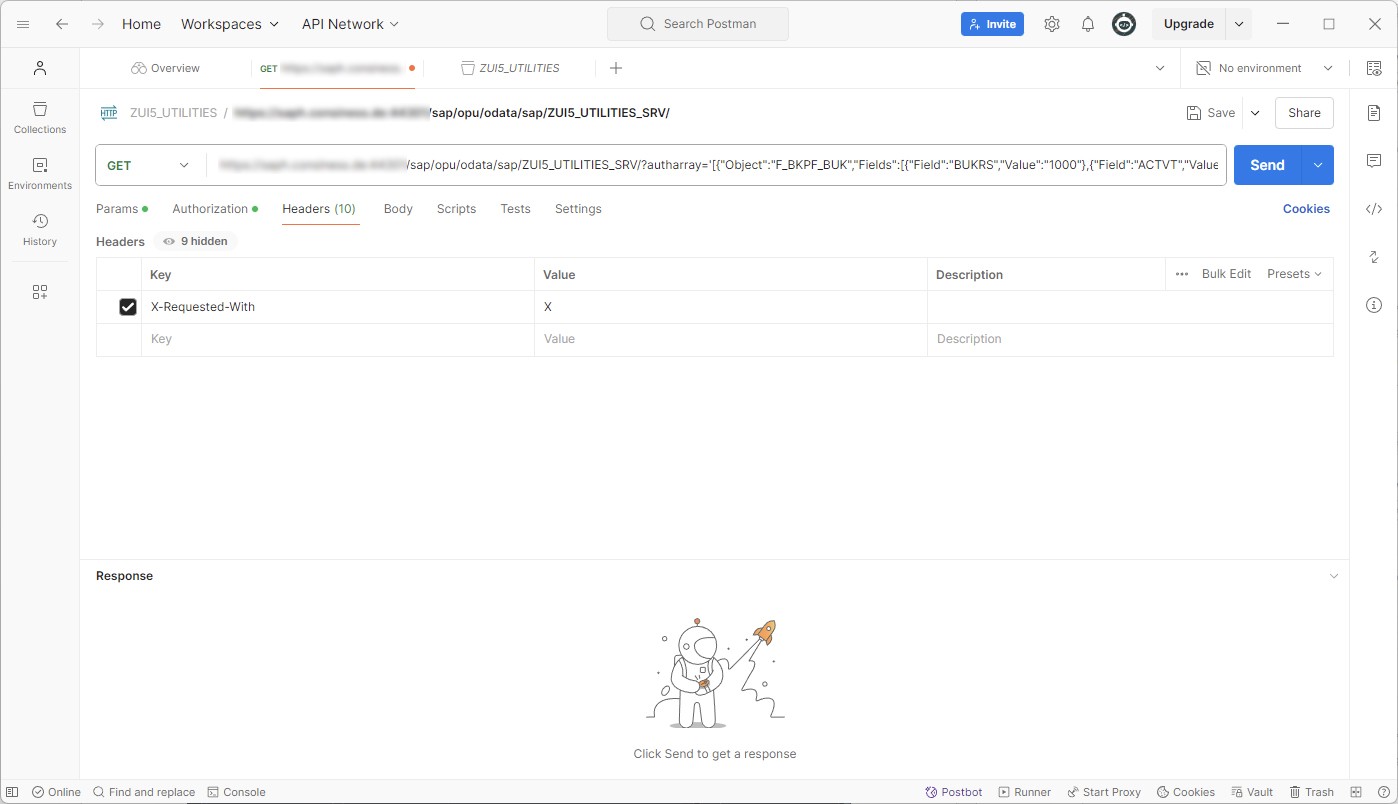Click the Search Postman field
1398x804 pixels.
[x=698, y=24]
